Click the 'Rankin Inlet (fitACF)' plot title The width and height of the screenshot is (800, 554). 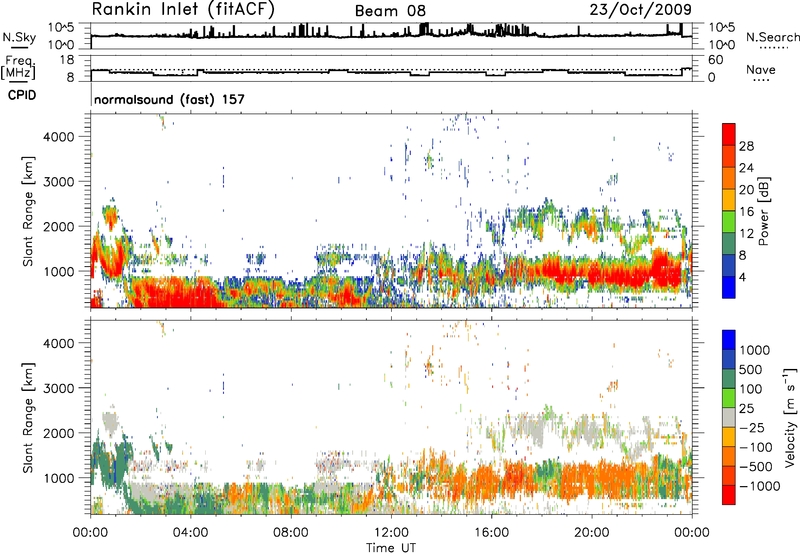[x=183, y=10]
